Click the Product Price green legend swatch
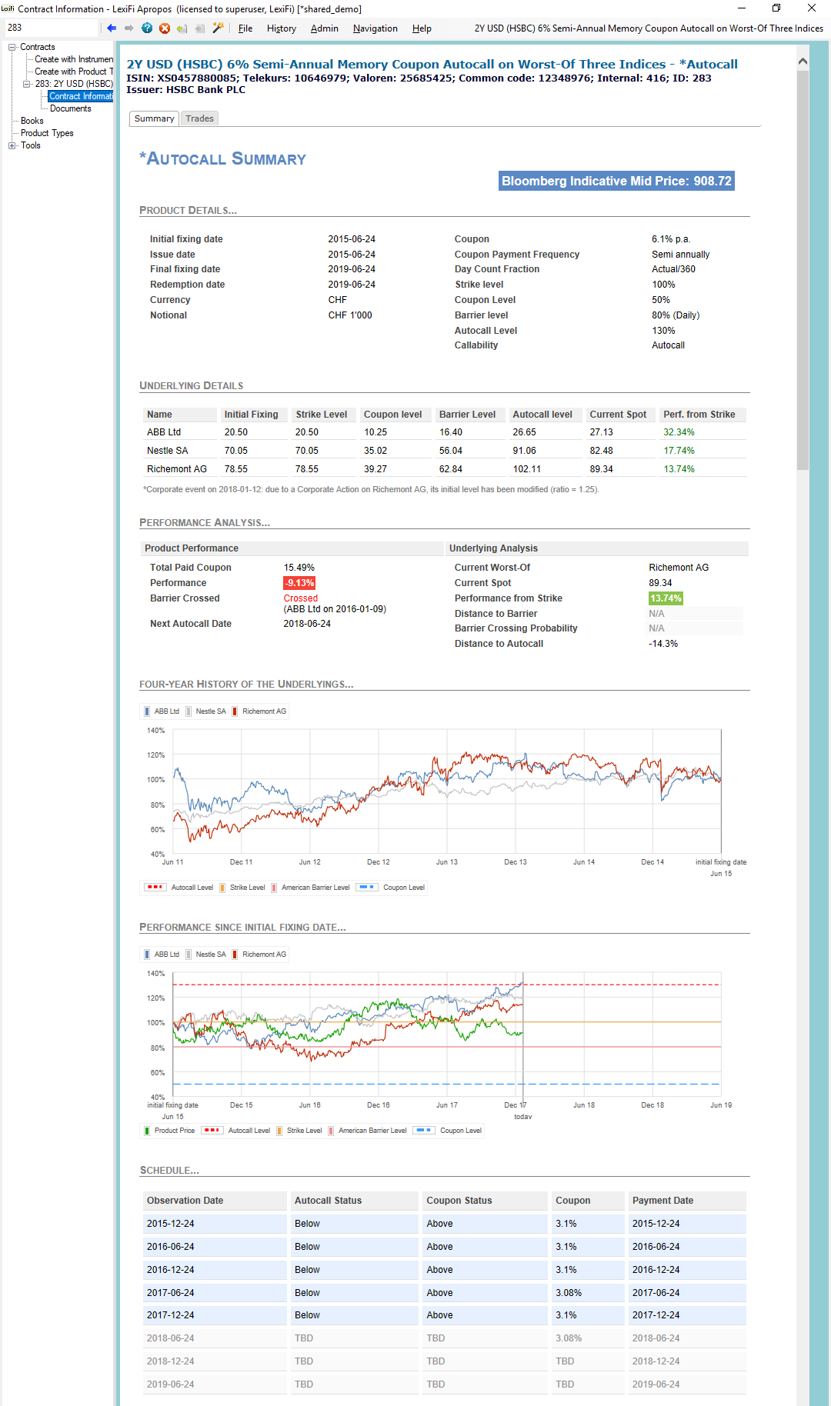831x1406 pixels. [x=148, y=1131]
